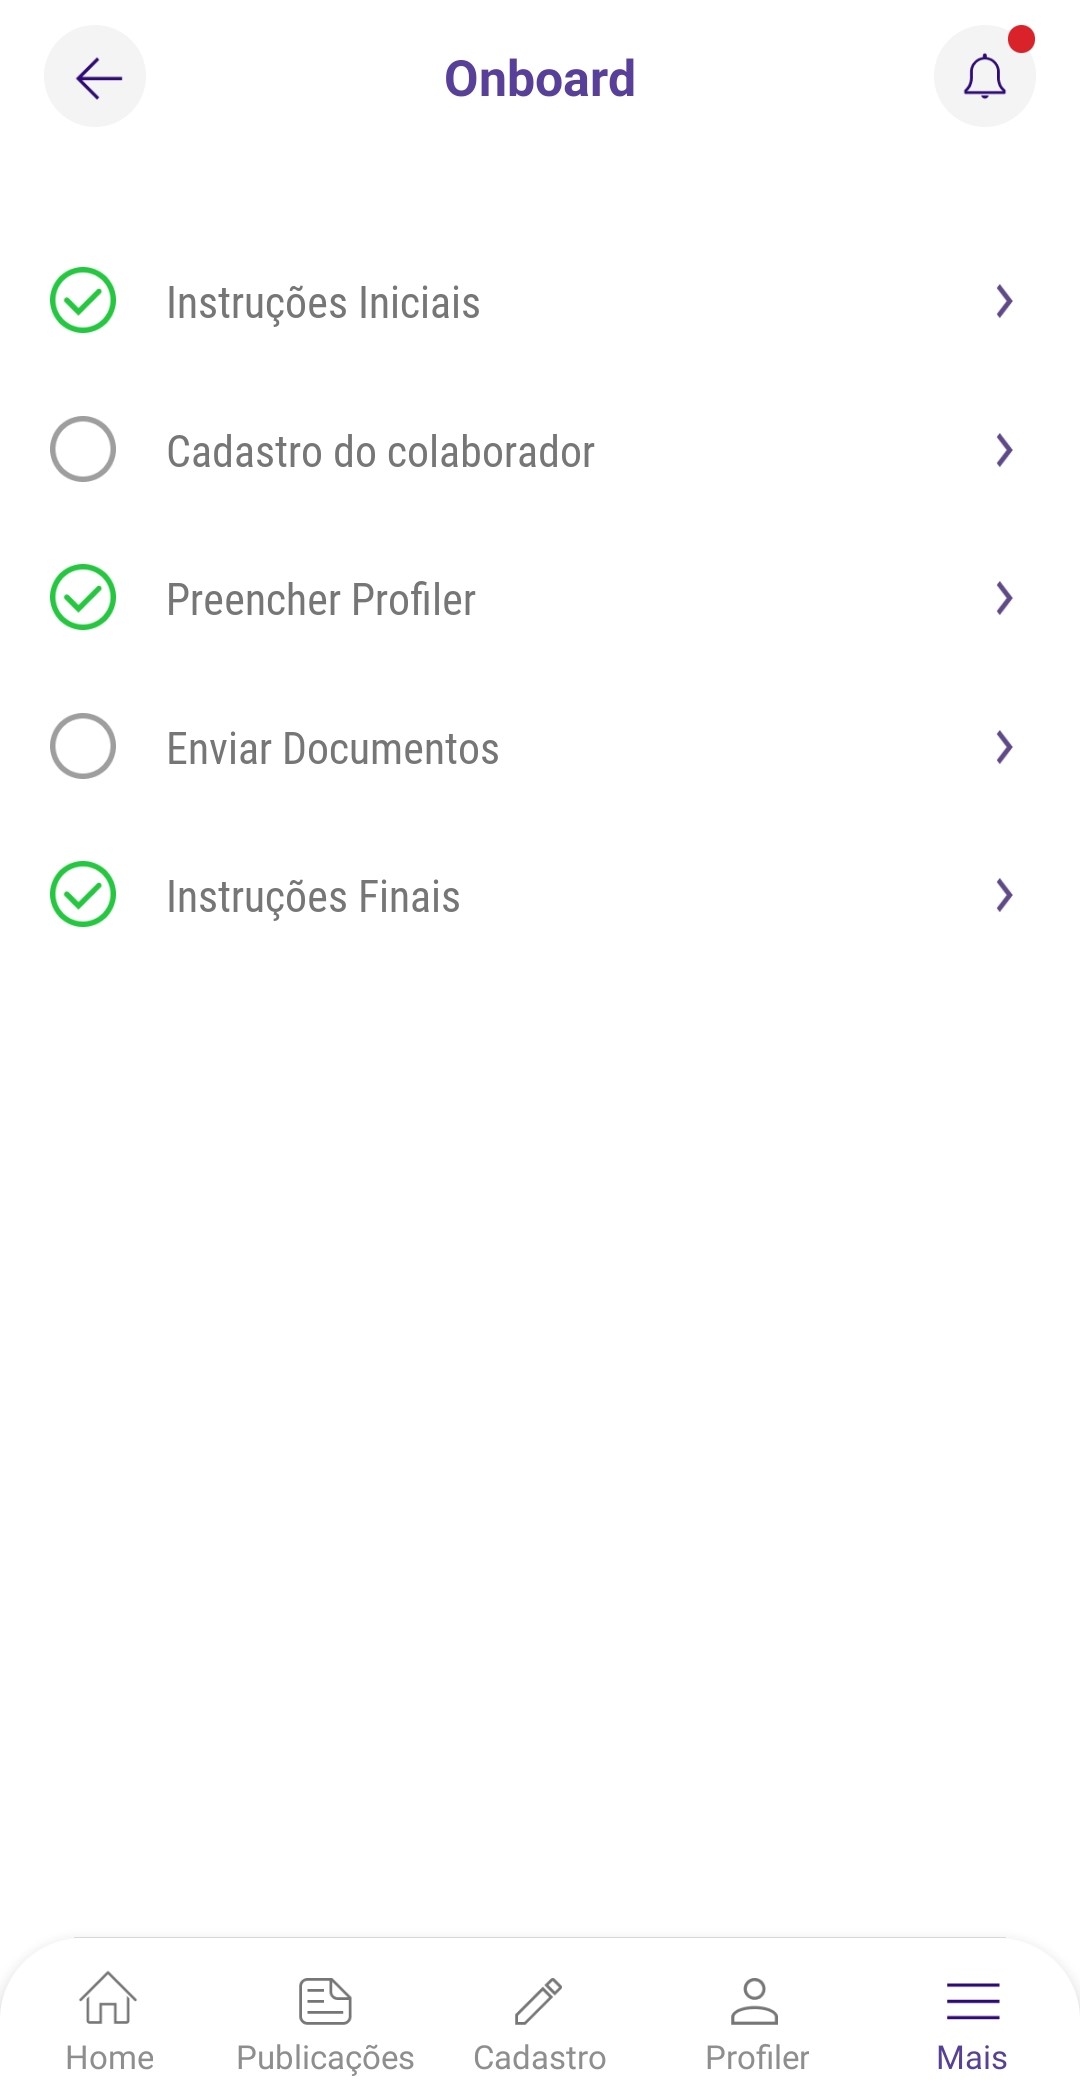Image resolution: width=1080 pixels, height=2095 pixels.
Task: Click the green check beside Instruções Iniciais
Action: tap(83, 300)
